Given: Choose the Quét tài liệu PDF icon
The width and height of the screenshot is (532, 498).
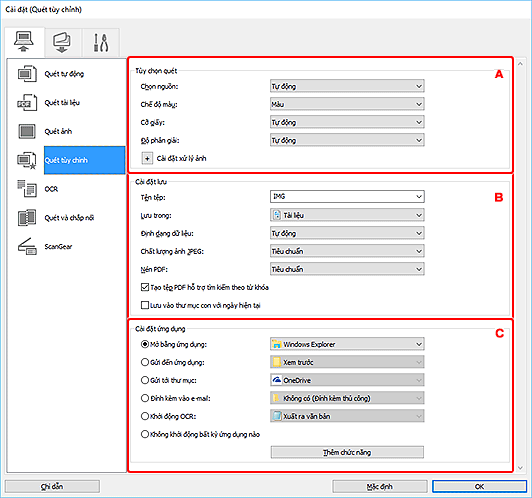Looking at the screenshot, I should [26, 102].
